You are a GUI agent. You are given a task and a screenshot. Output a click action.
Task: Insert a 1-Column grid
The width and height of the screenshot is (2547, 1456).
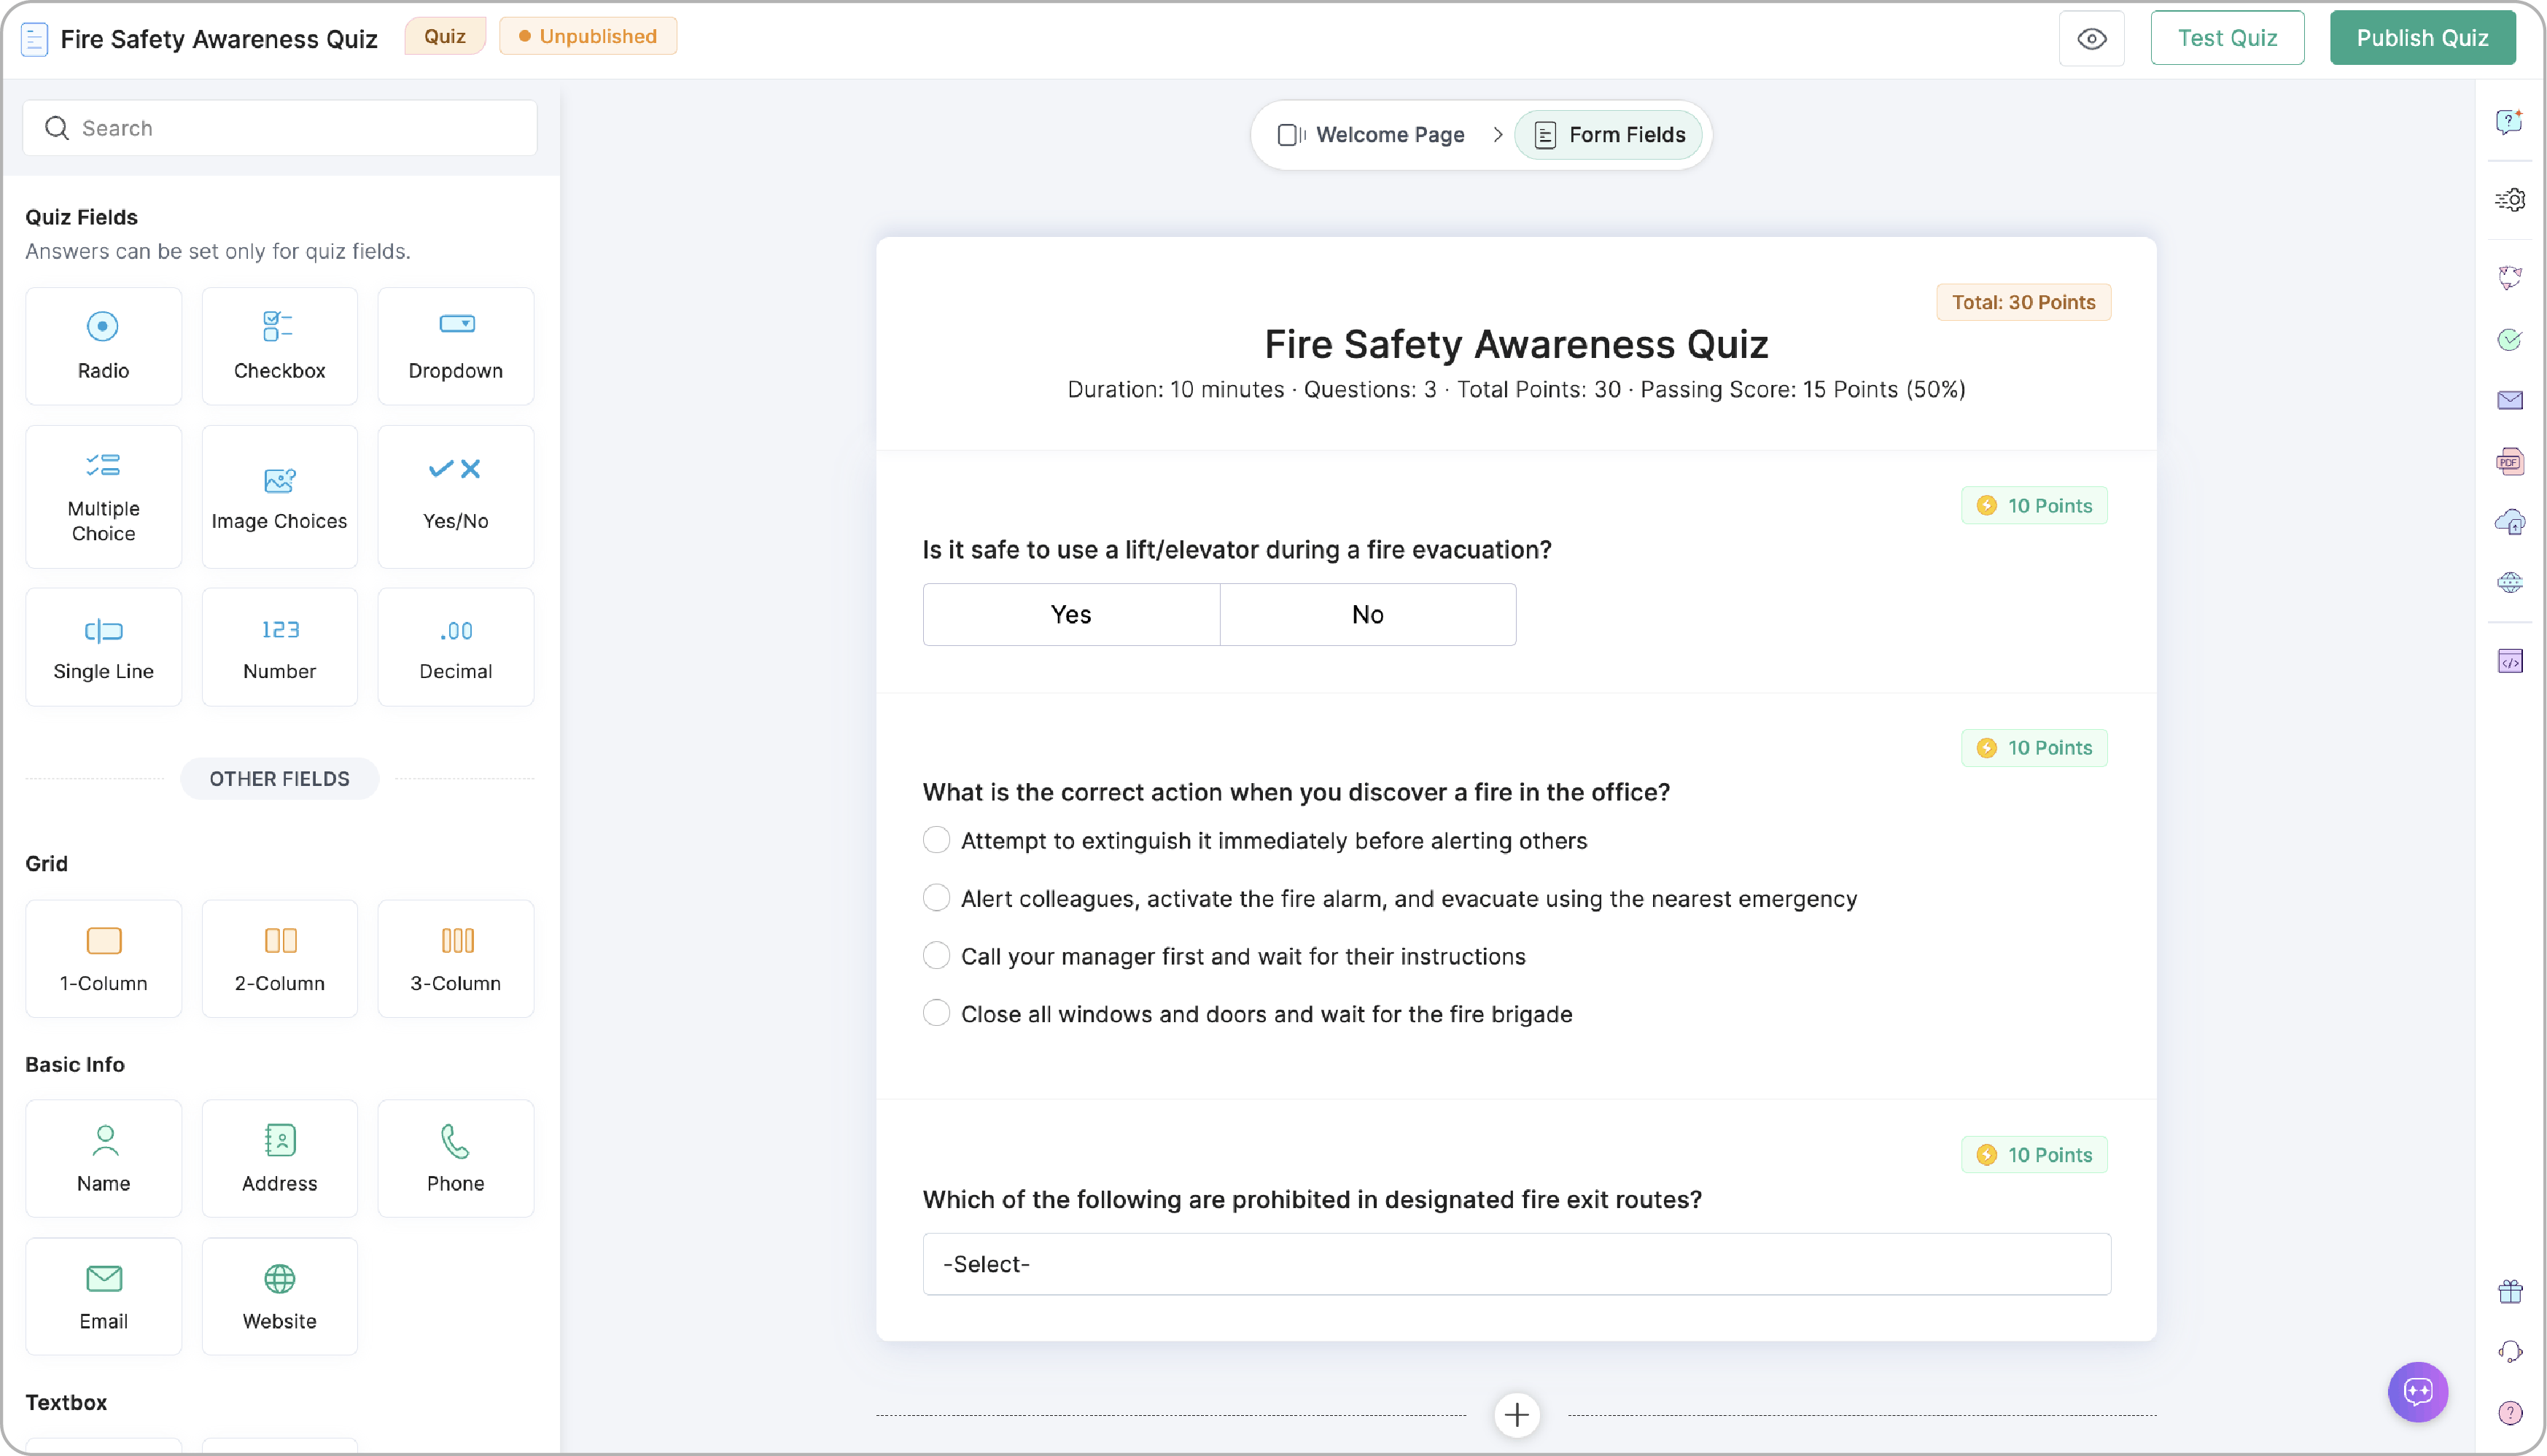(x=103, y=959)
